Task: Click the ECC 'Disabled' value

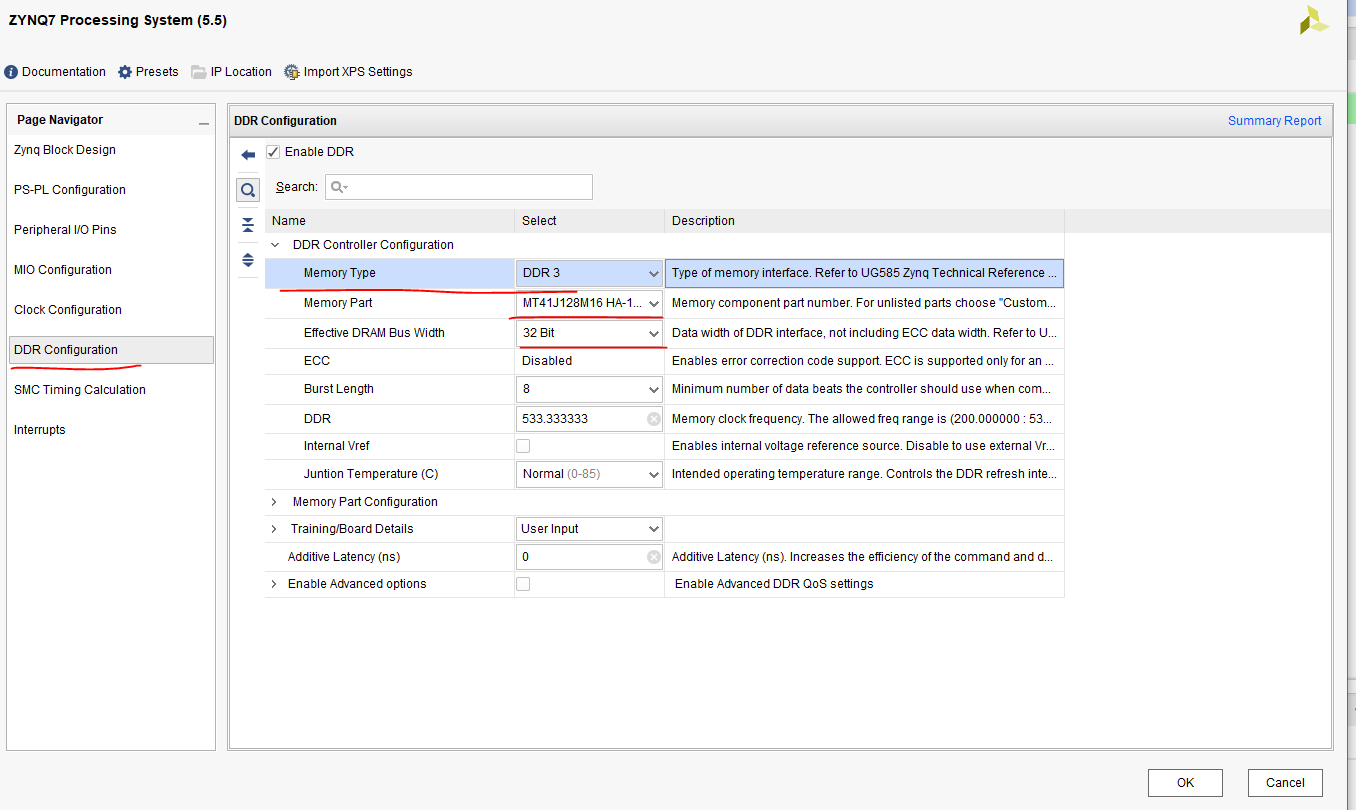Action: pyautogui.click(x=547, y=361)
